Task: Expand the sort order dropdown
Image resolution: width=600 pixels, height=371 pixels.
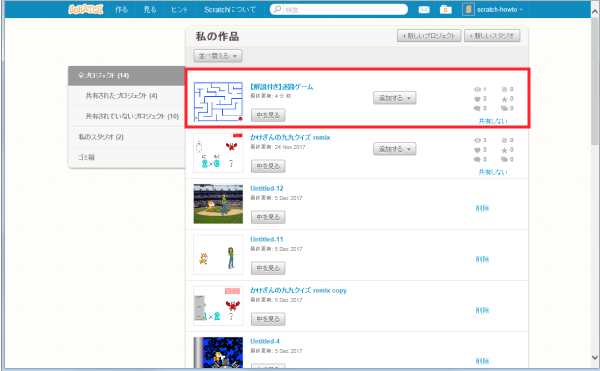Action: (x=218, y=56)
